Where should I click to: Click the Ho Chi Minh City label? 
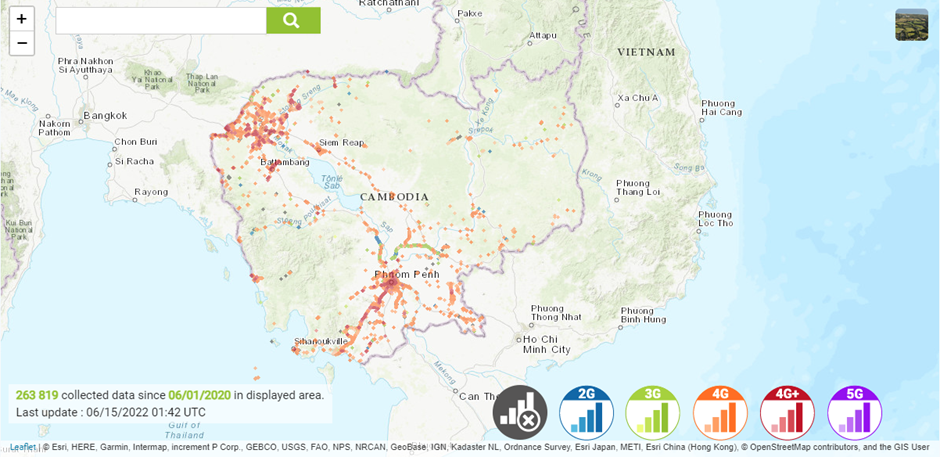click(547, 345)
